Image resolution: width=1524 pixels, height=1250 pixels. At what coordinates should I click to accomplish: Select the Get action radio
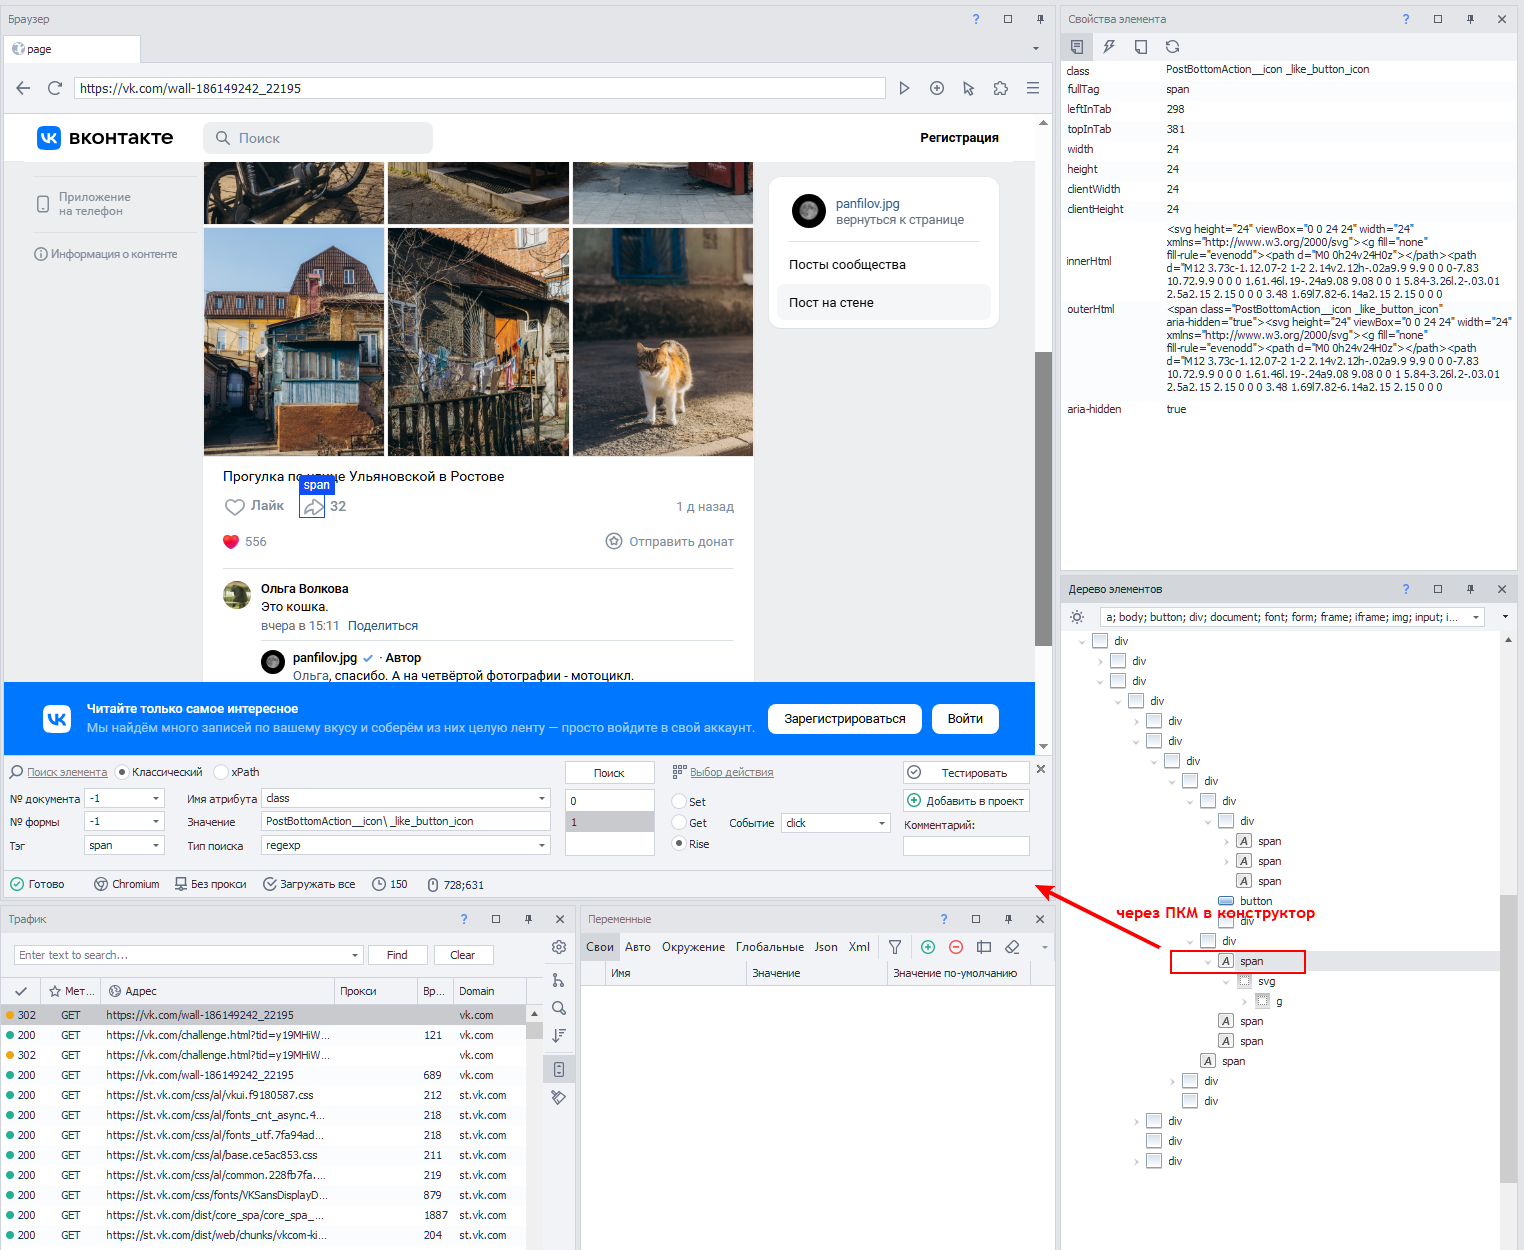(x=679, y=823)
